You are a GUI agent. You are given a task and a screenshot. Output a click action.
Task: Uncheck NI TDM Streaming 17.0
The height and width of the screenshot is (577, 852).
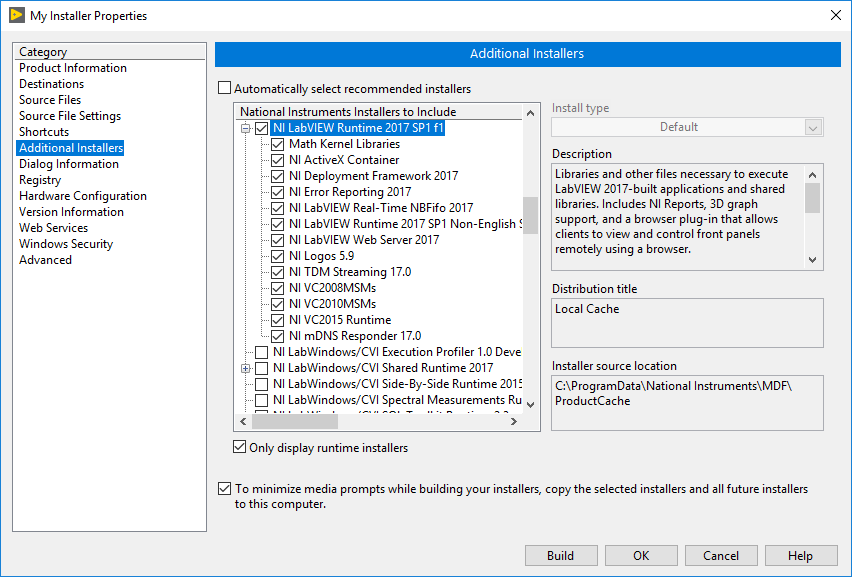click(278, 272)
